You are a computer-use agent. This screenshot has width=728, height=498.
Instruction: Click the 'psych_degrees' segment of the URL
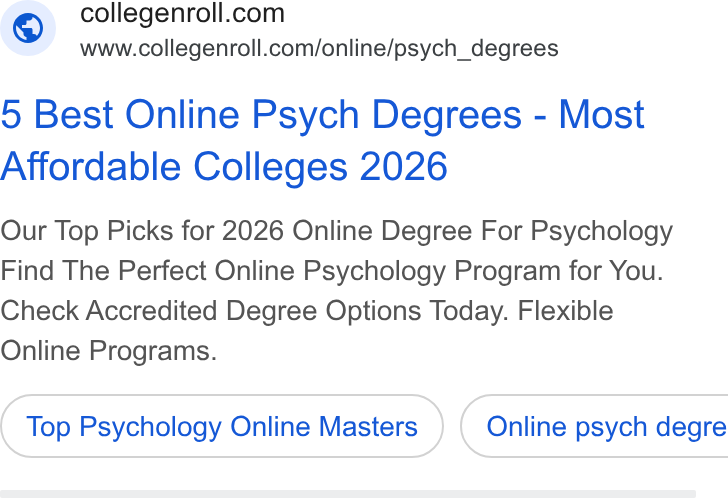(476, 49)
